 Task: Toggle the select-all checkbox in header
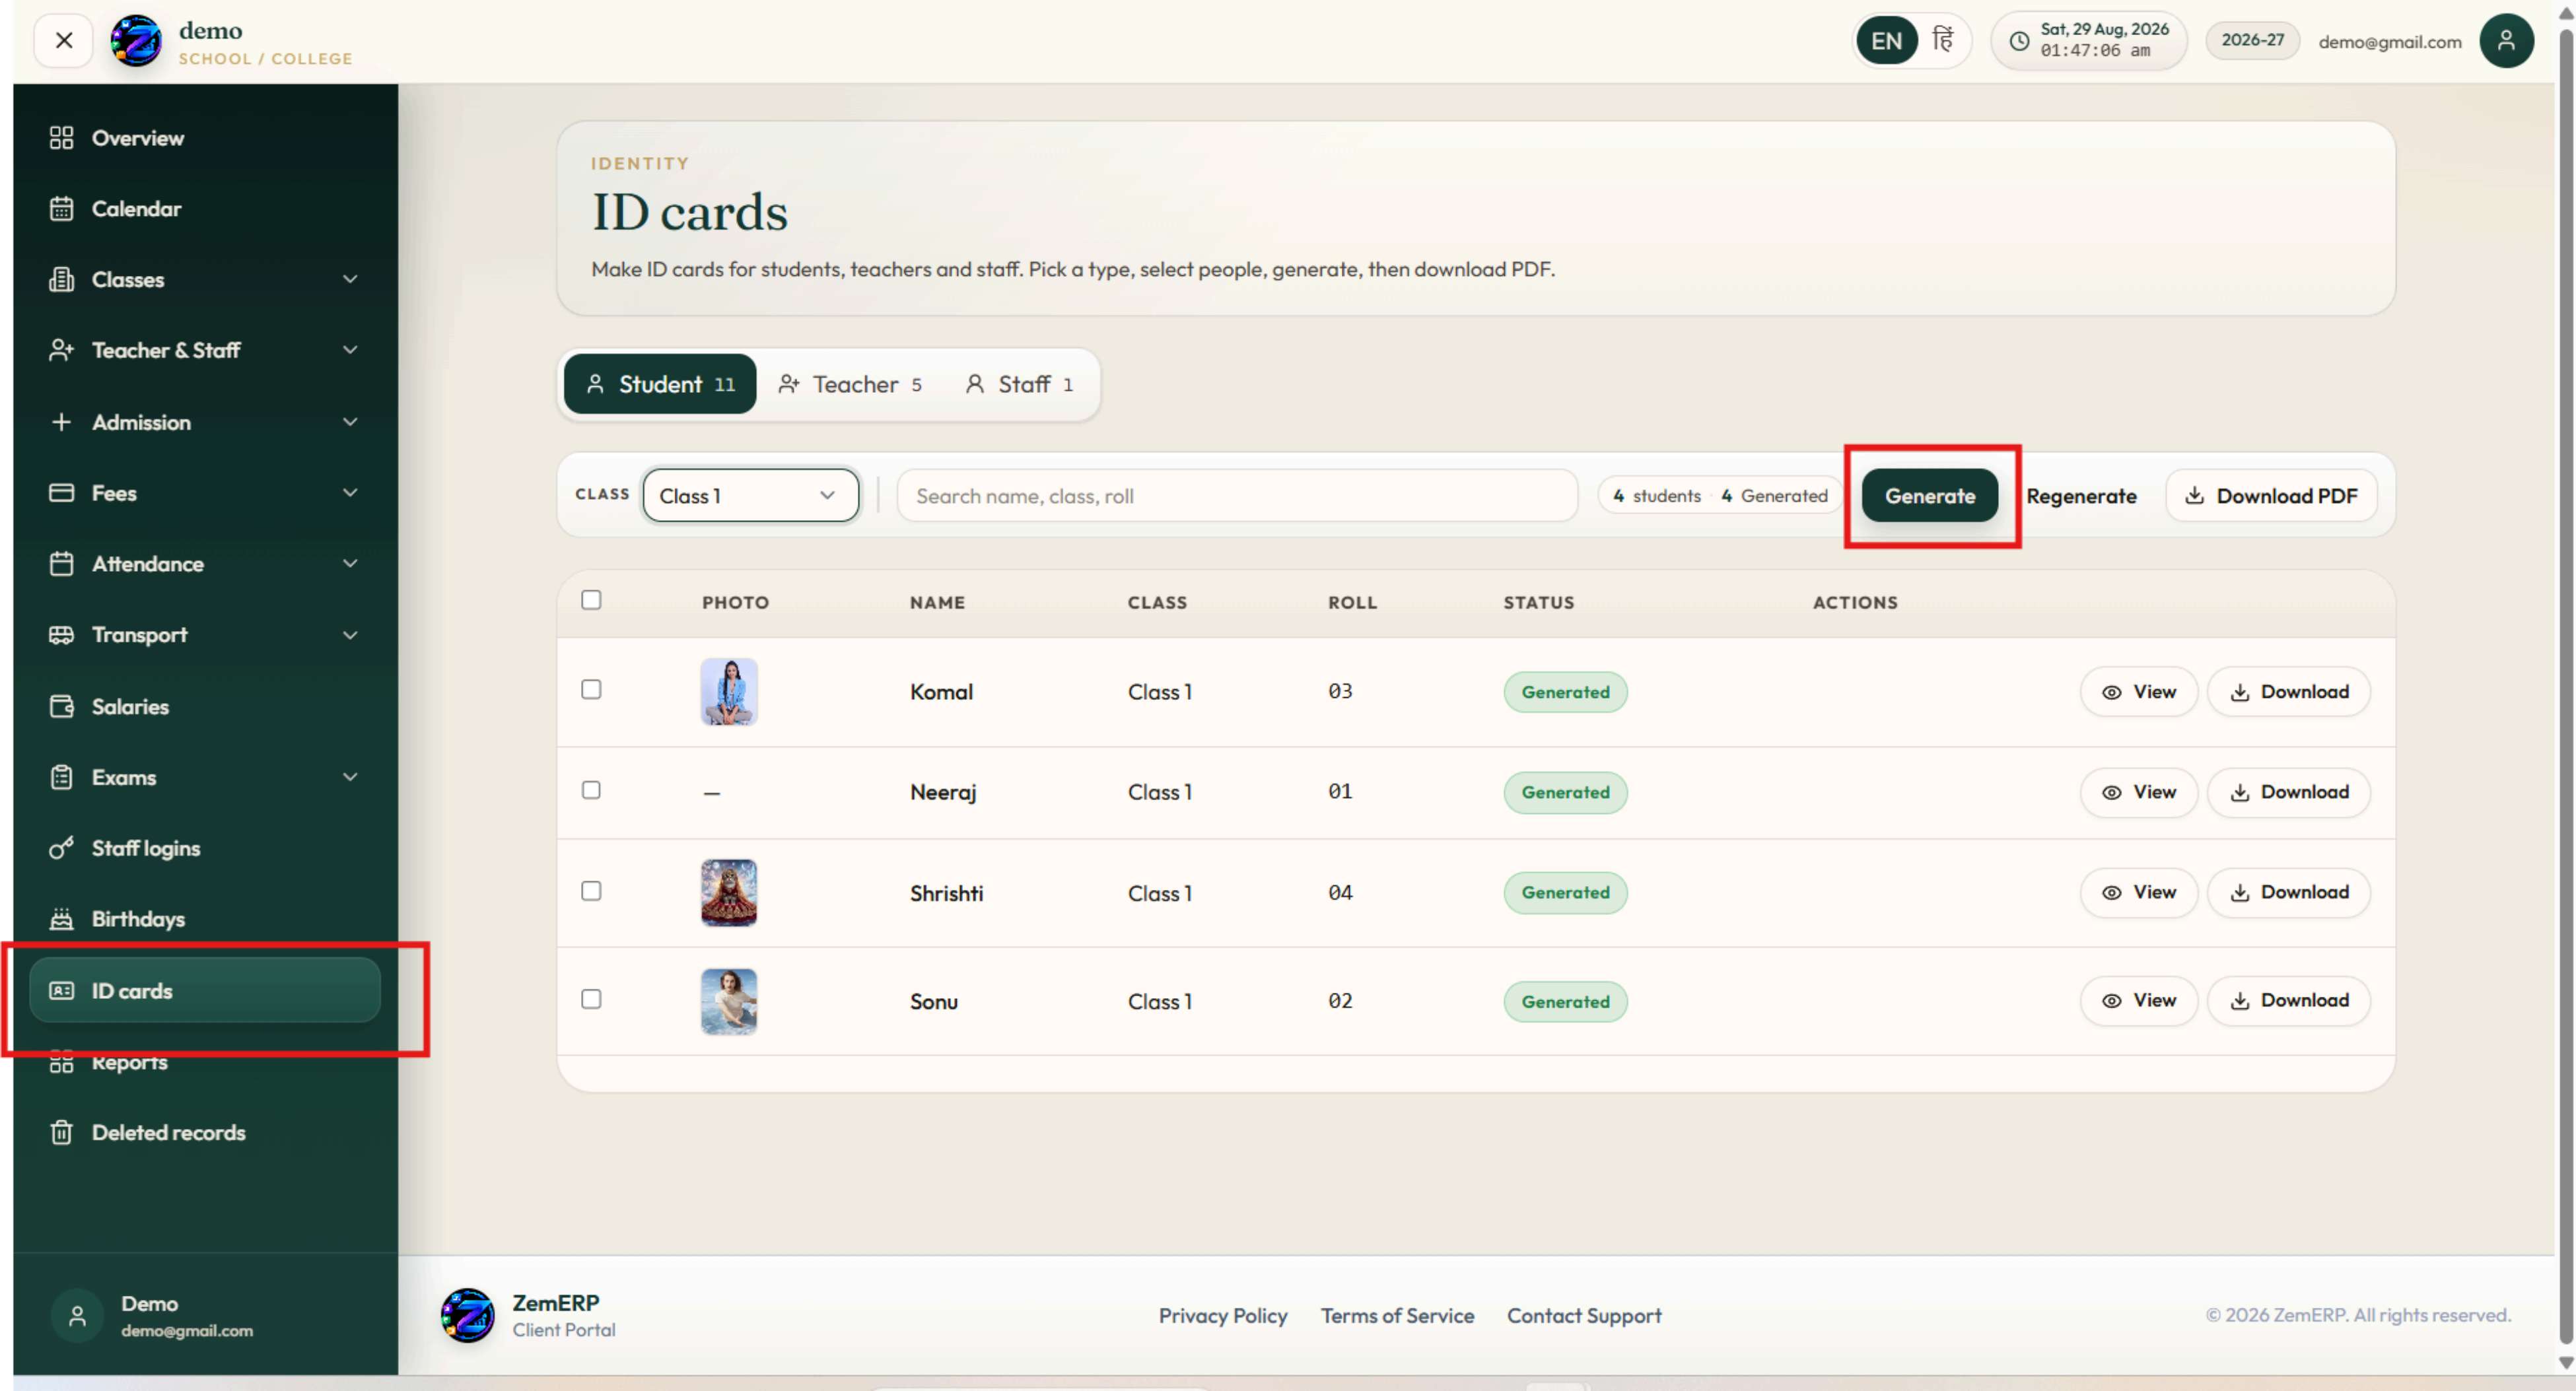coord(591,600)
